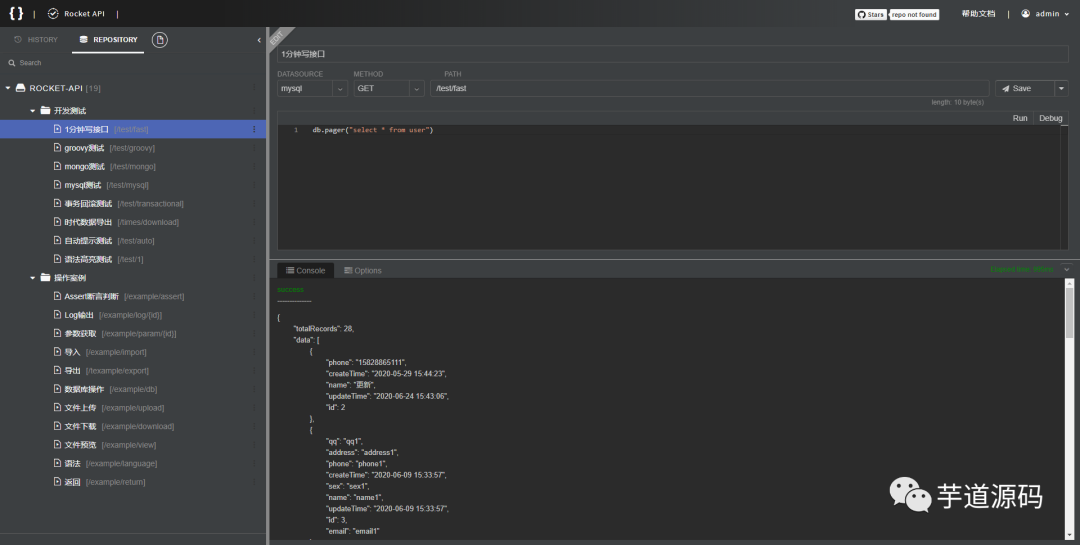Viewport: 1080px width, 545px height.
Task: Click the new API document circle icon
Action: click(x=160, y=40)
